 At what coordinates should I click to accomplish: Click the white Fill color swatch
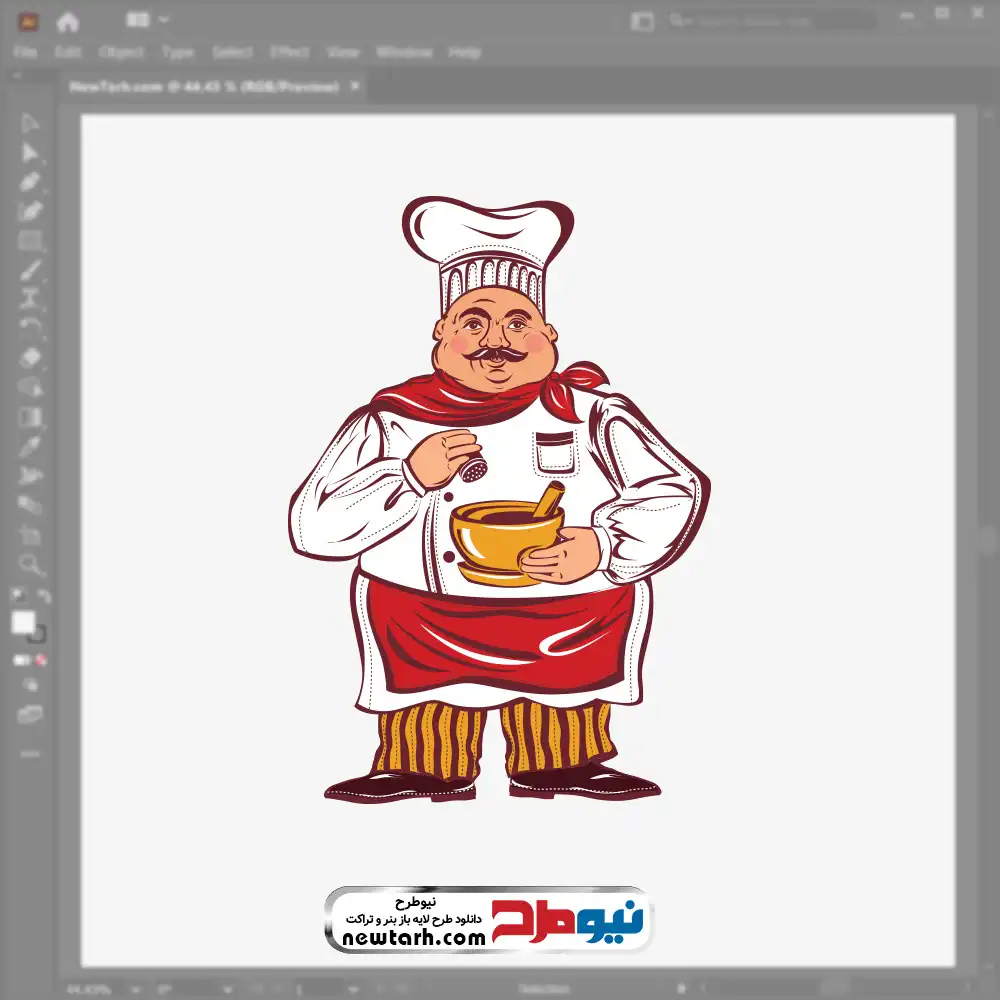click(x=23, y=622)
